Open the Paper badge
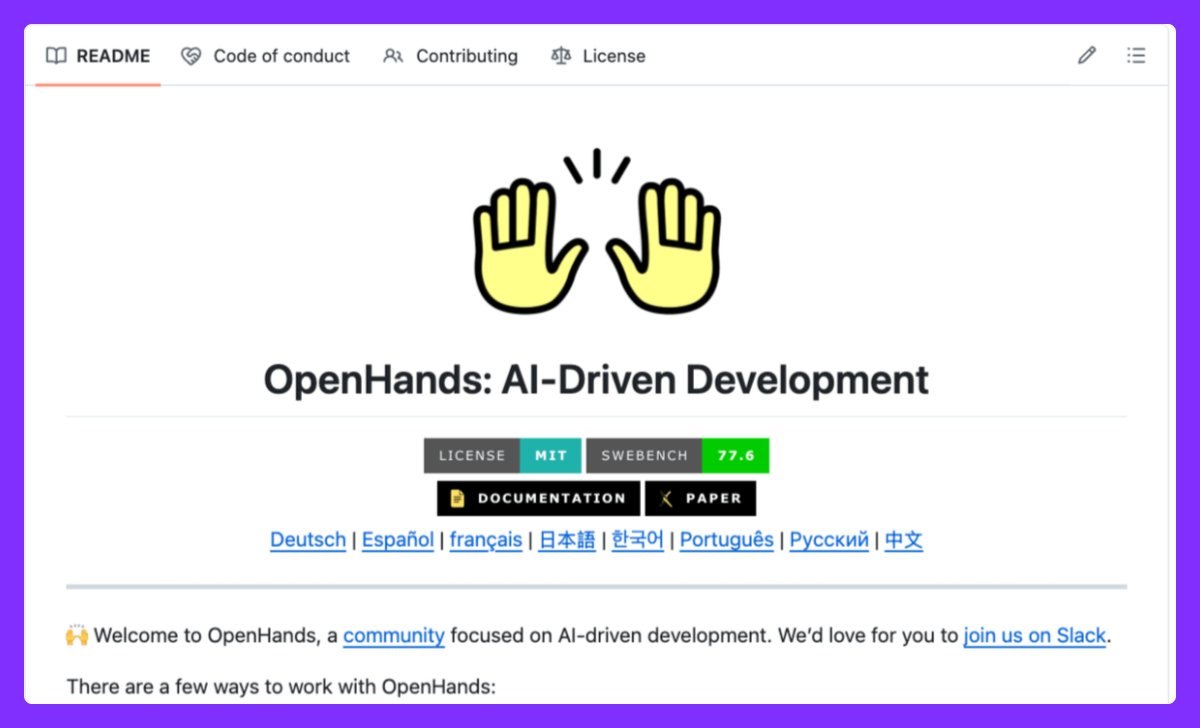Image resolution: width=1200 pixels, height=728 pixels. coord(700,498)
